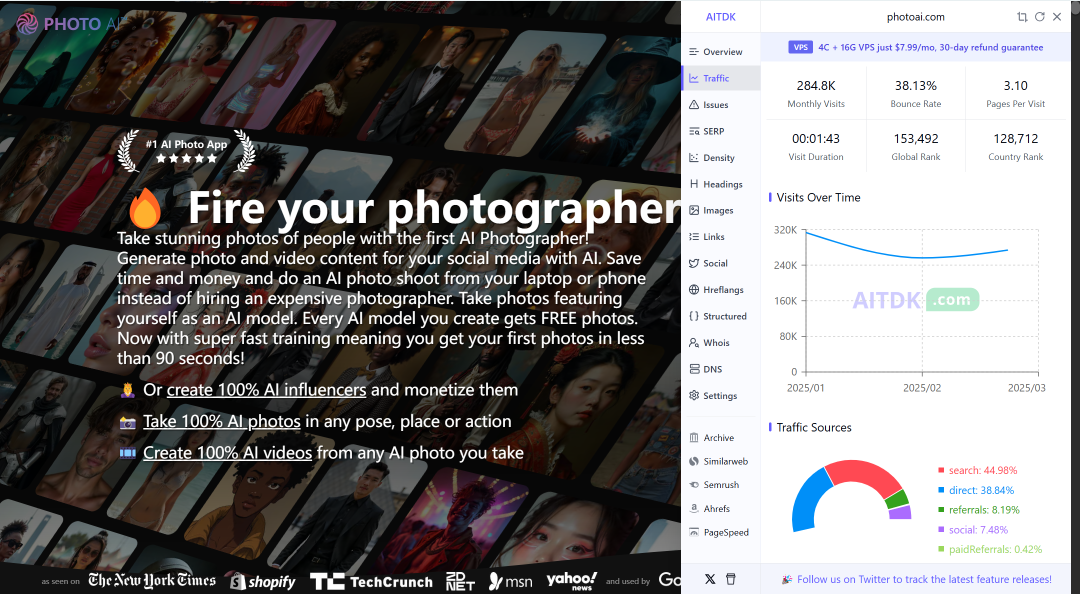Open the Density sidebar item
The height and width of the screenshot is (594, 1080).
tap(721, 158)
